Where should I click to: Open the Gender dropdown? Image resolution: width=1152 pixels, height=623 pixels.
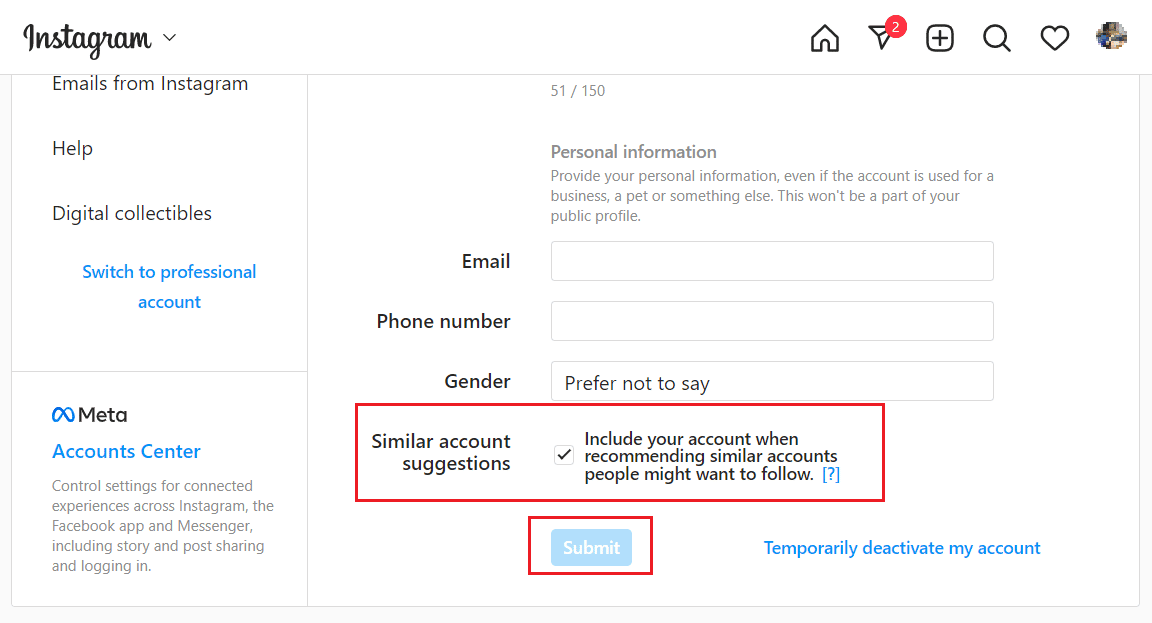tap(771, 381)
